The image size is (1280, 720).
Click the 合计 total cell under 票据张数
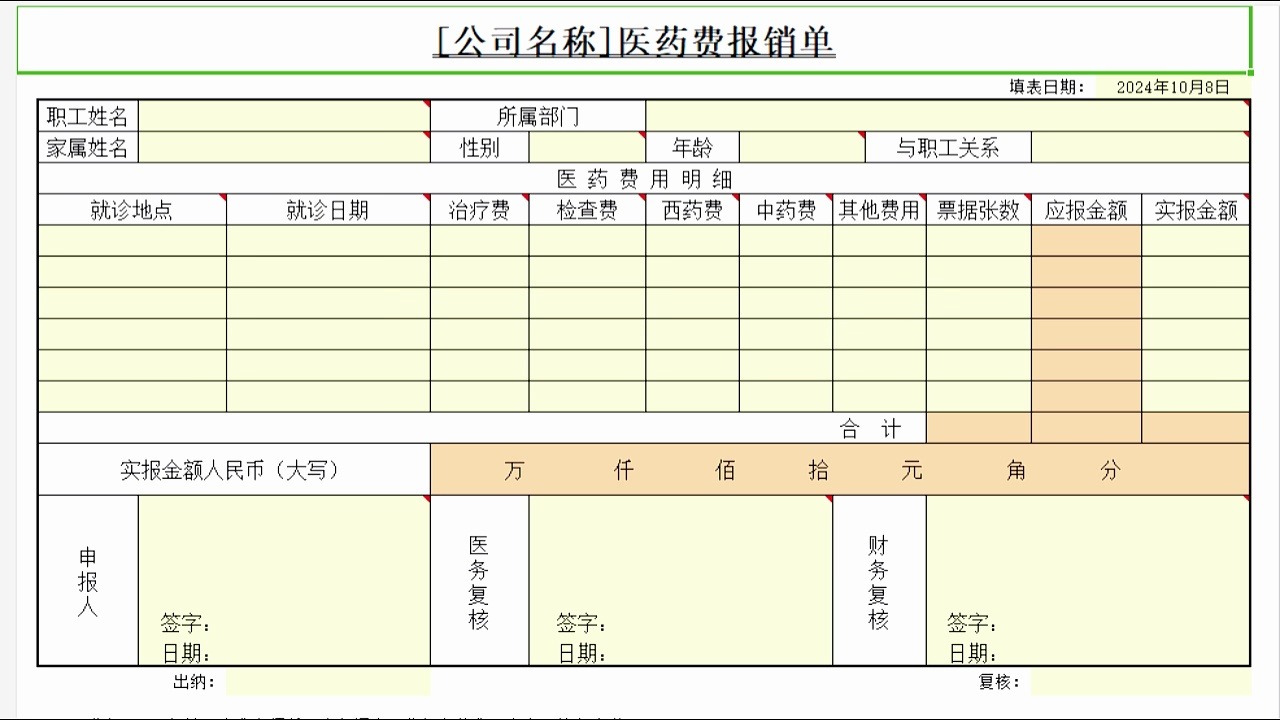point(979,428)
